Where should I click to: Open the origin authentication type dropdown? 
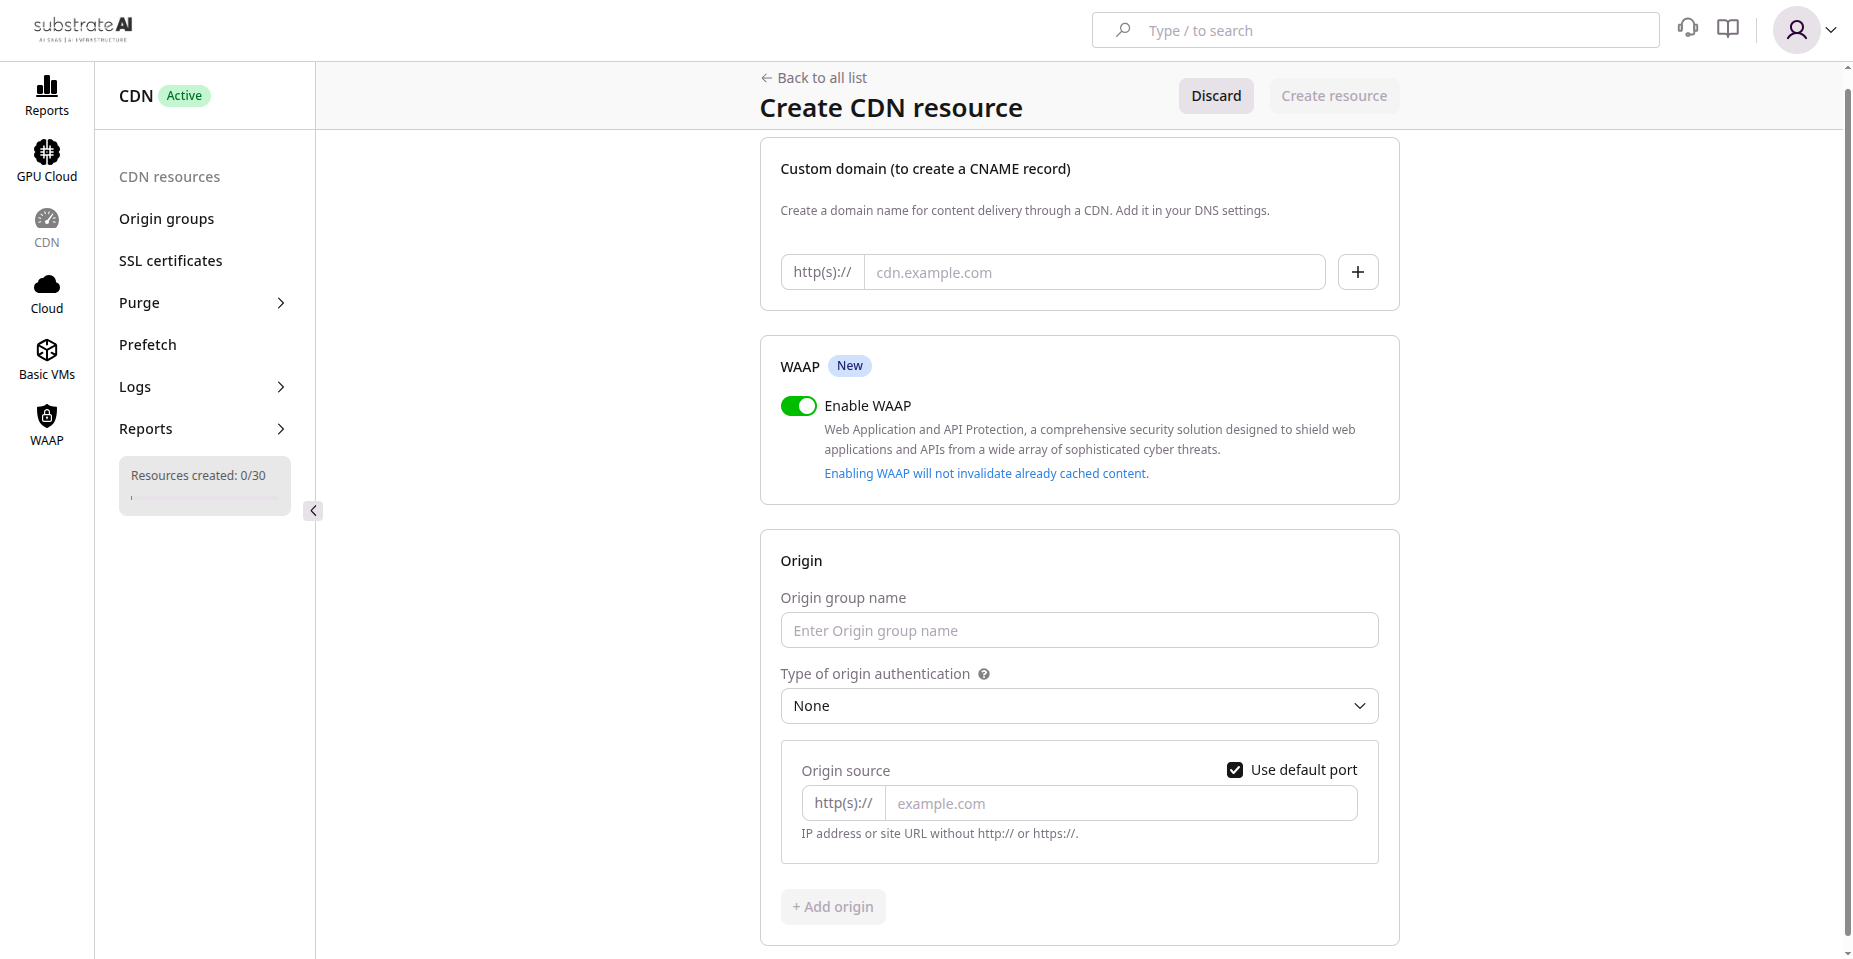(1079, 706)
